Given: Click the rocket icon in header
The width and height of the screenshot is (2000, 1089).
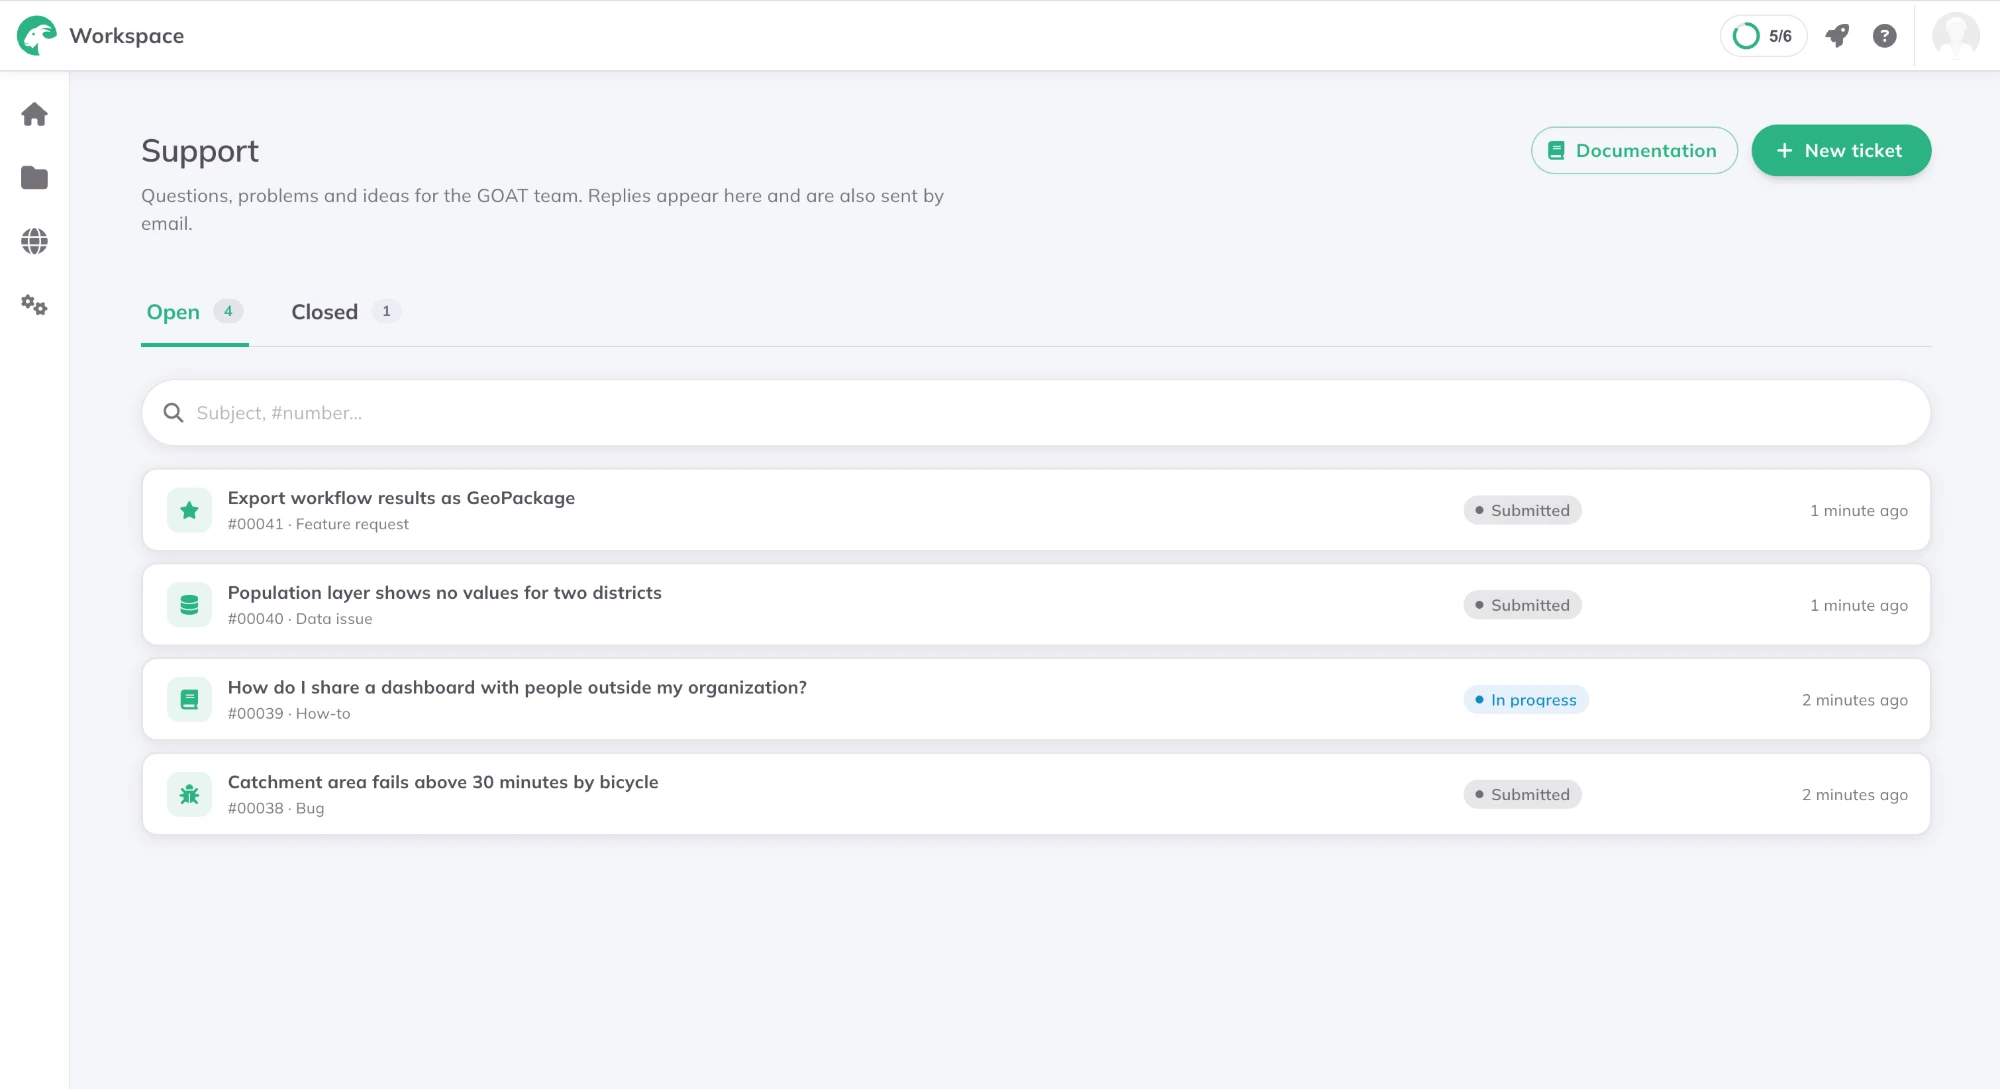Looking at the screenshot, I should [1837, 36].
